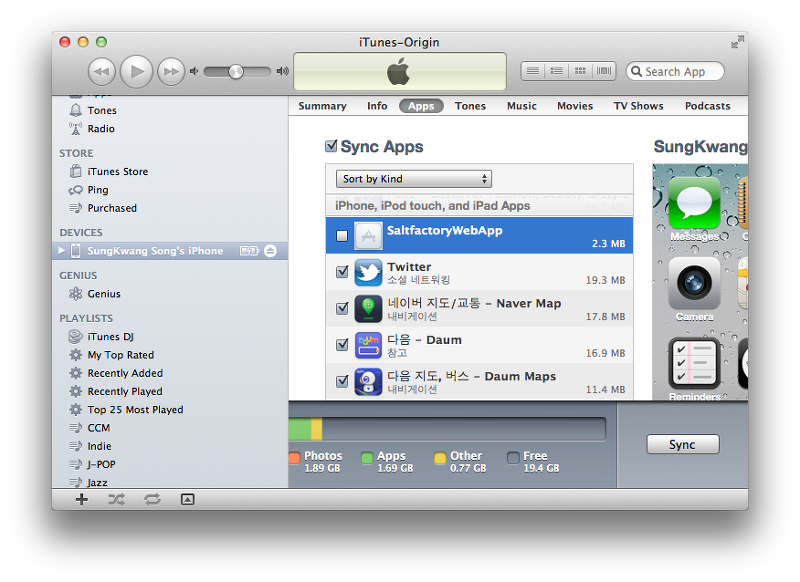Click the SaltfactoryWebApp app icon
Image resolution: width=800 pixels, height=582 pixels.
[x=368, y=236]
